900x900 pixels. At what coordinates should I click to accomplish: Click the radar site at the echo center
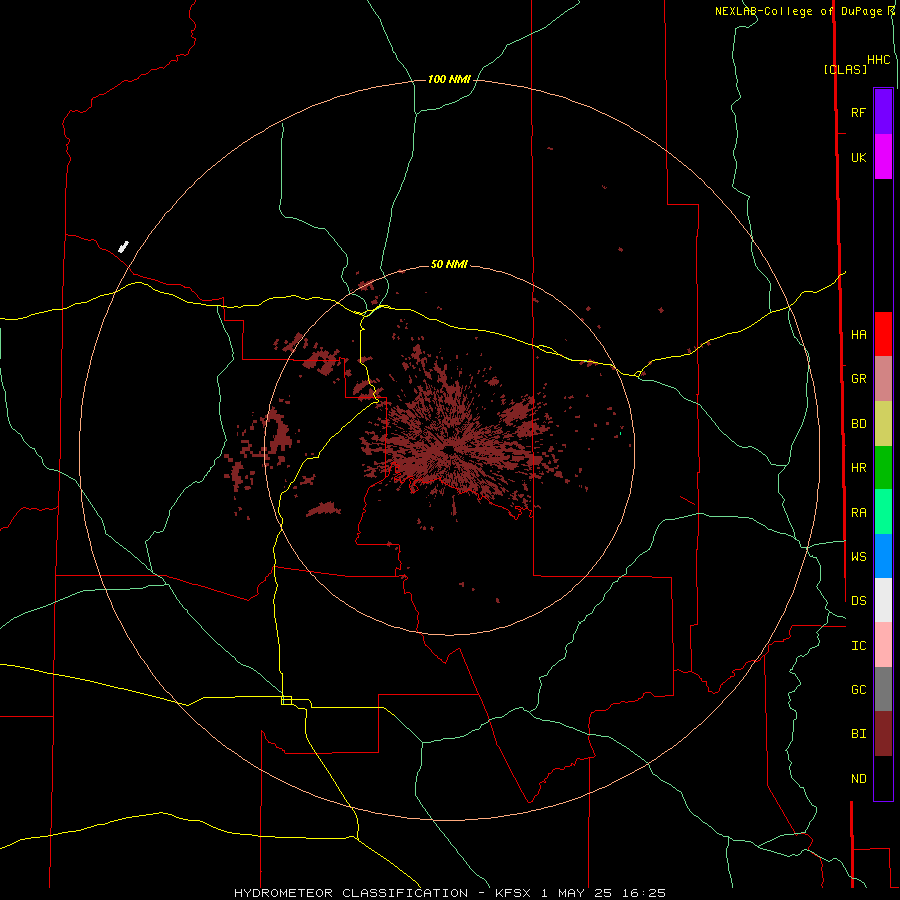[449, 451]
